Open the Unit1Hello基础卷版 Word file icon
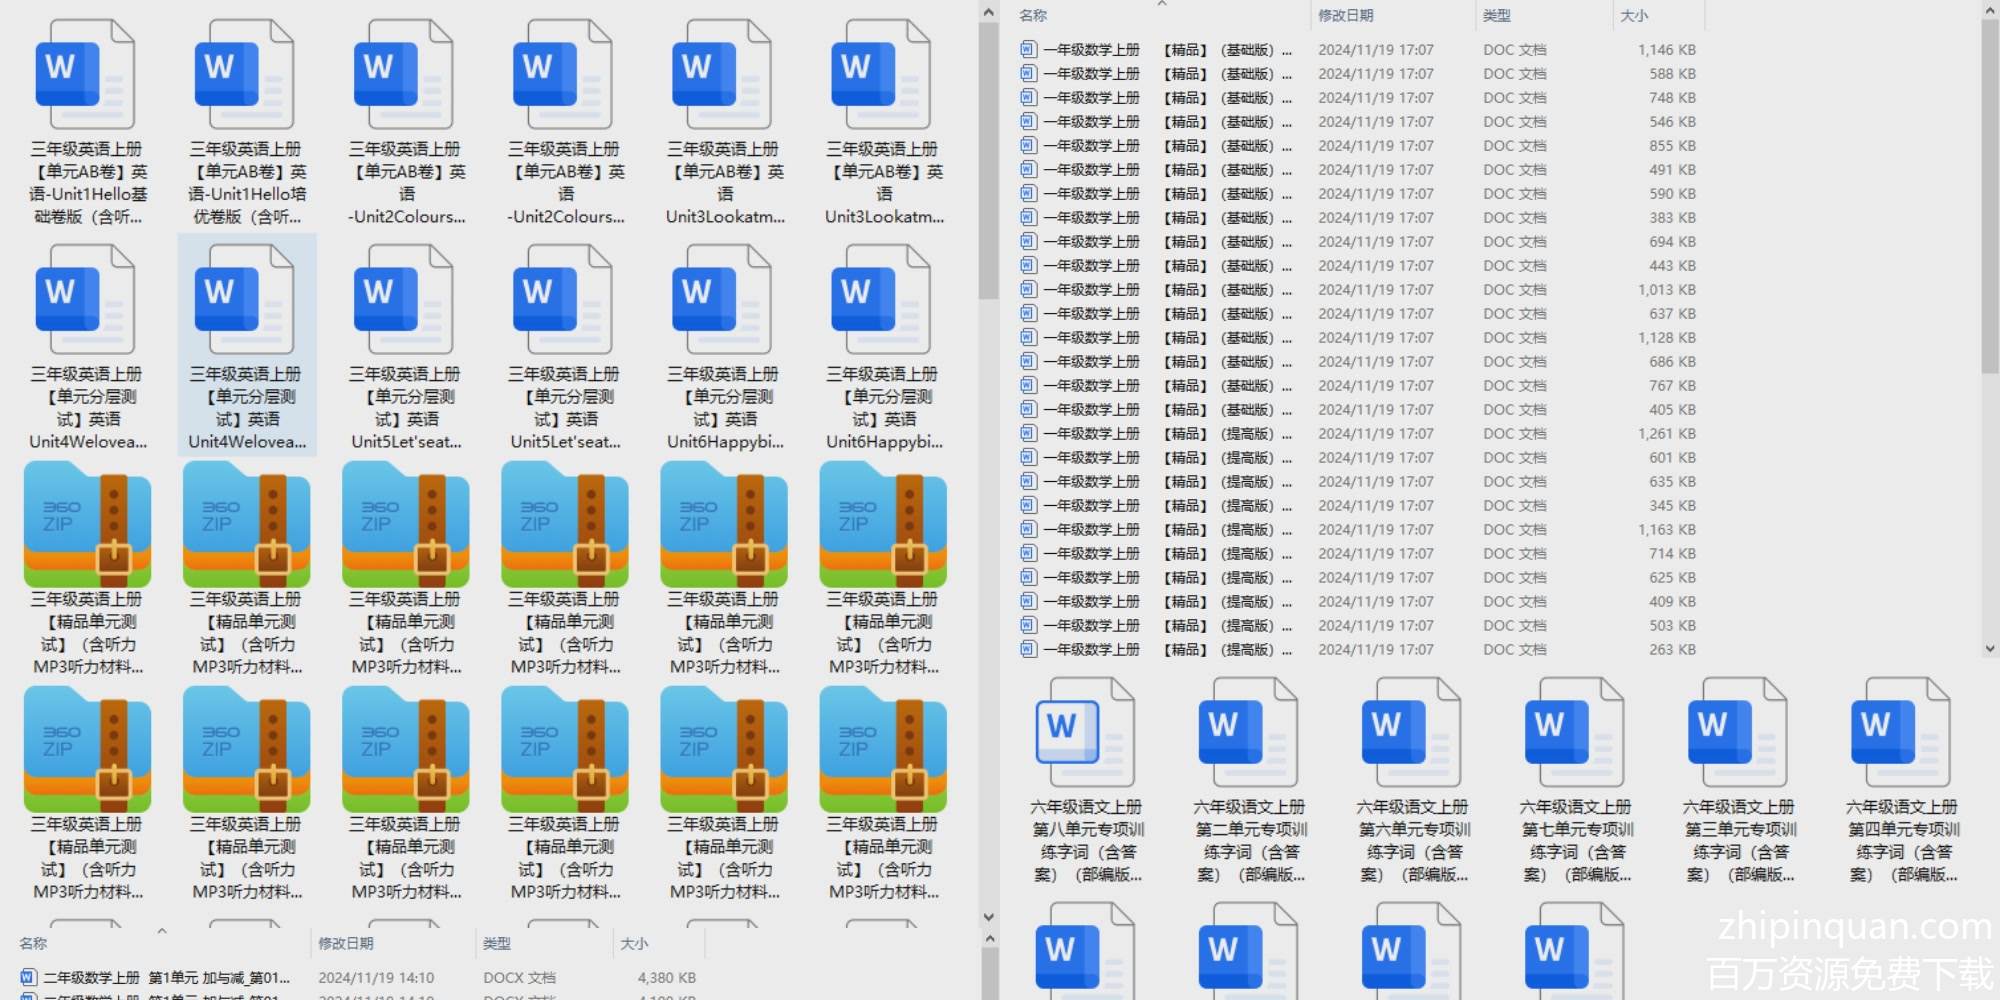2000x1000 pixels. (86, 74)
